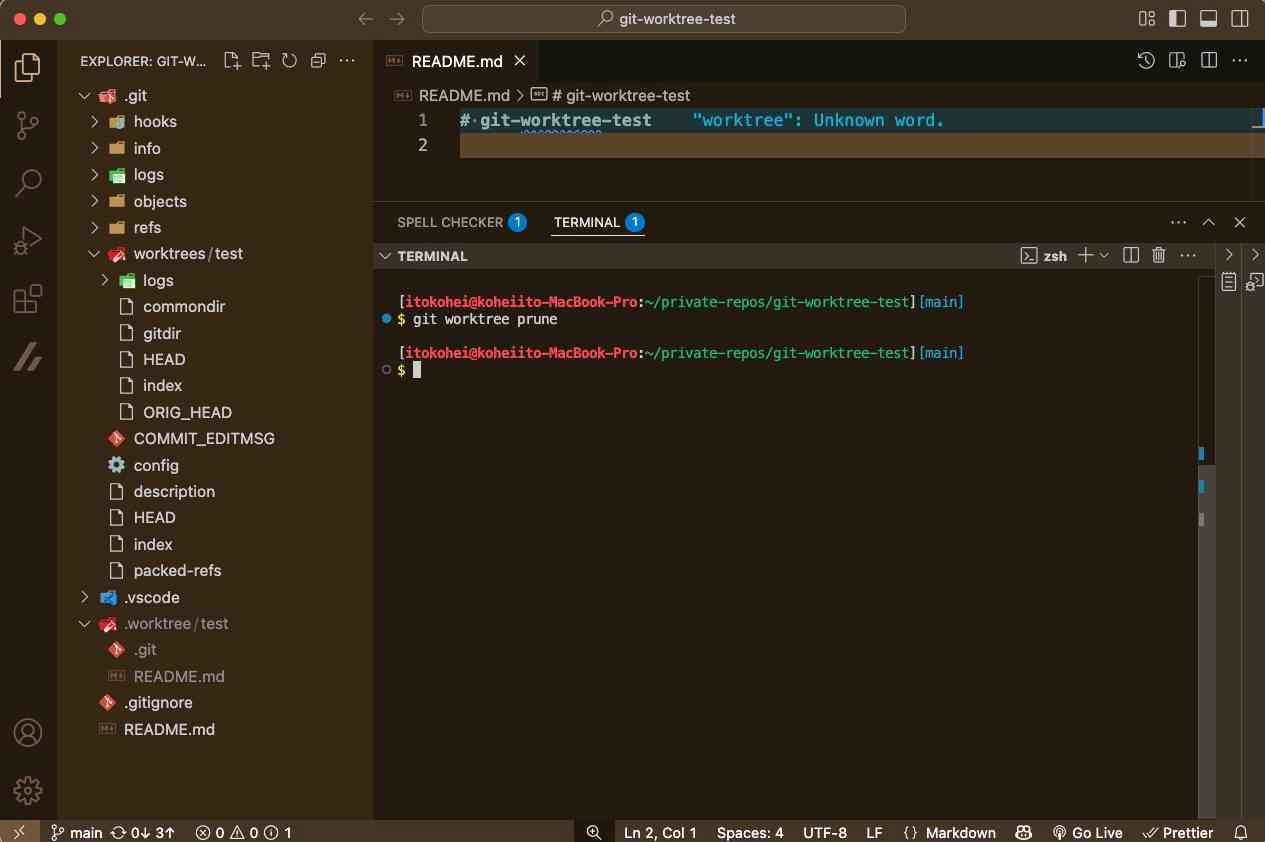Open the new terminal profile dropdown arrow

1105,256
